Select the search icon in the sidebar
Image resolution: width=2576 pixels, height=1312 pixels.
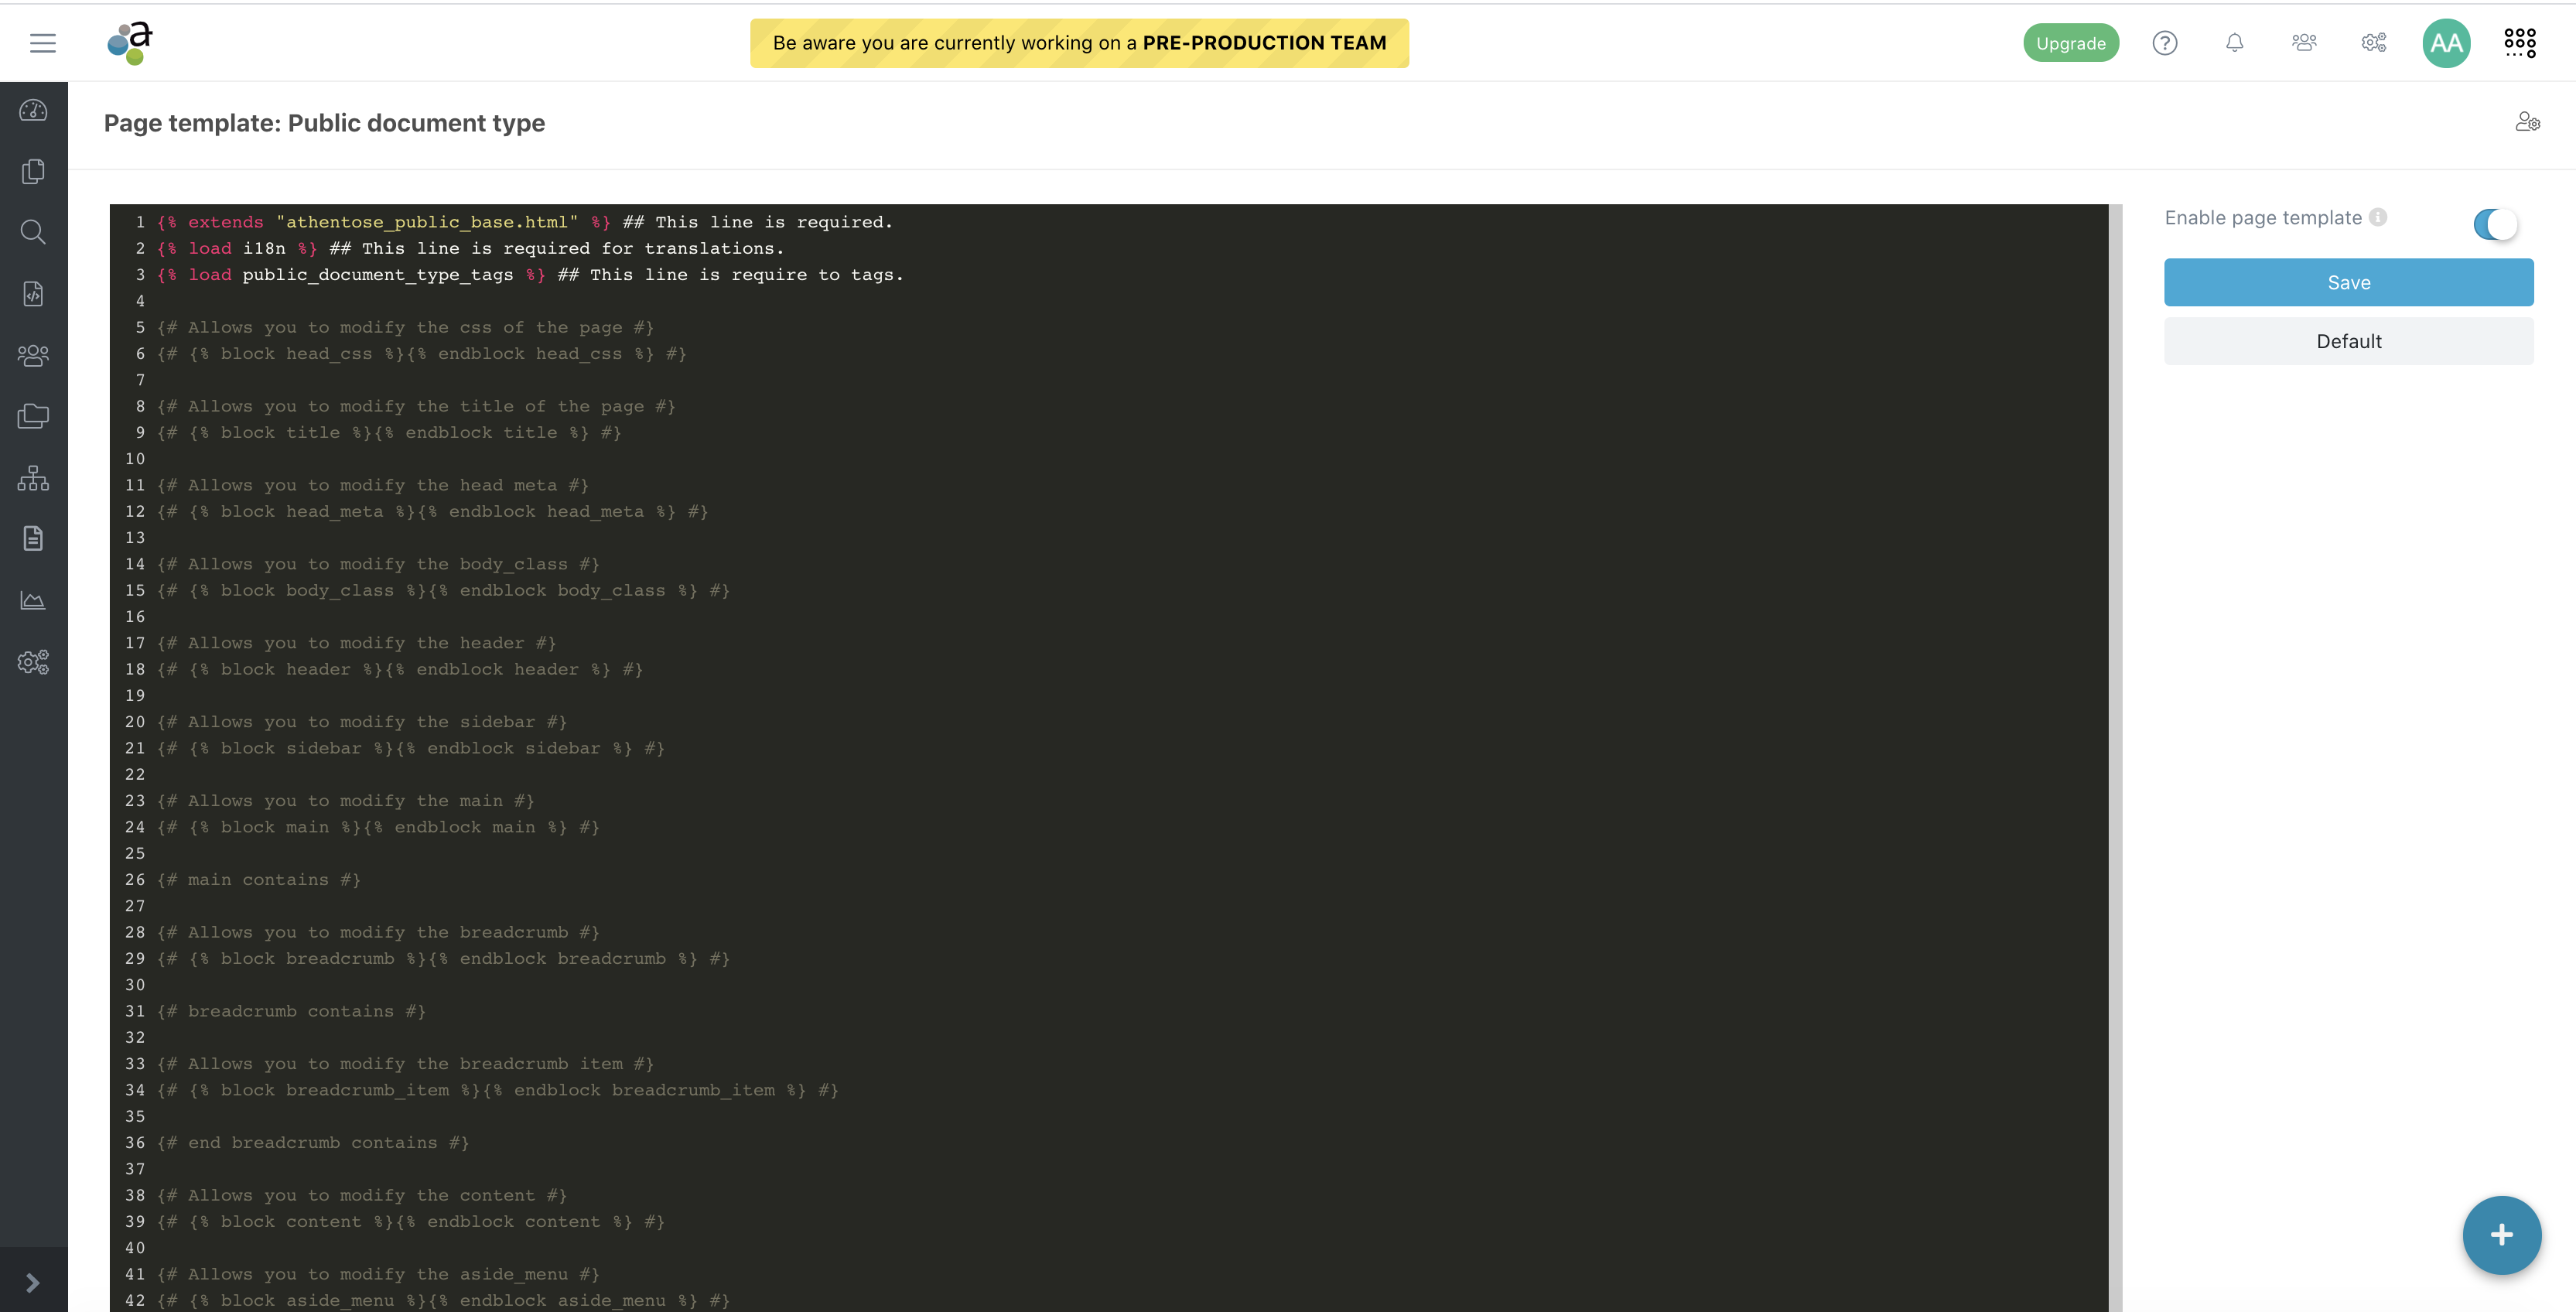point(33,232)
